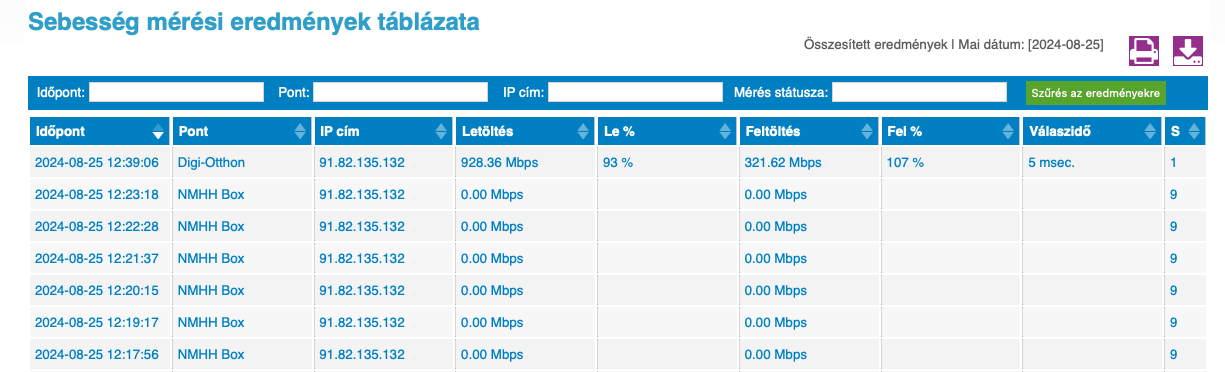This screenshot has width=1225, height=372.
Task: Sort by Le % column arrows
Action: [x=726, y=132]
